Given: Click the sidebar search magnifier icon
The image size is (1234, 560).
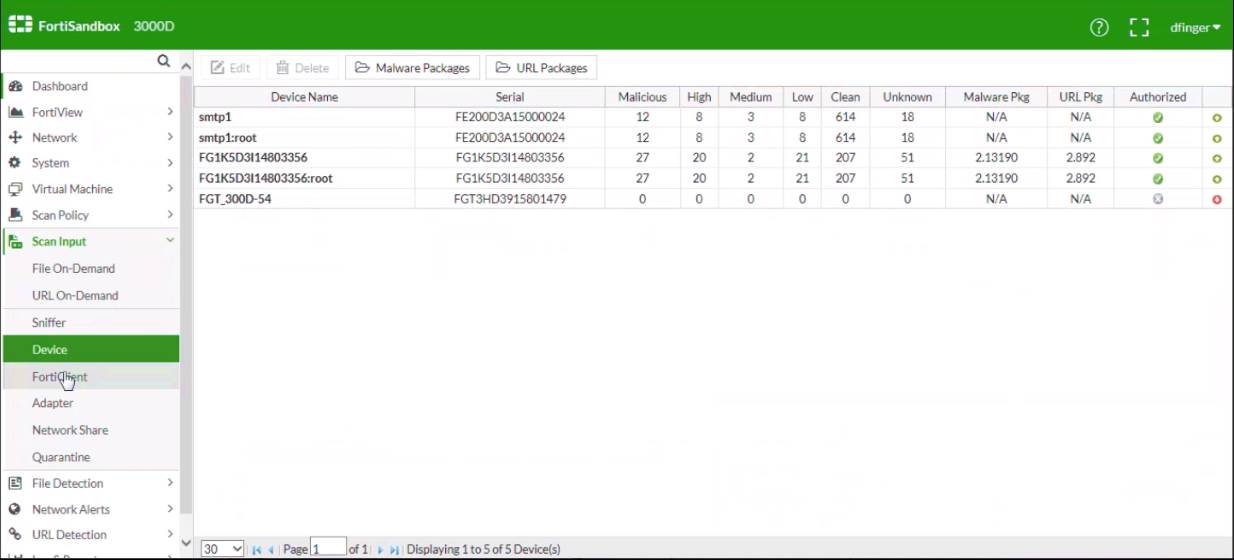Looking at the screenshot, I should (164, 61).
